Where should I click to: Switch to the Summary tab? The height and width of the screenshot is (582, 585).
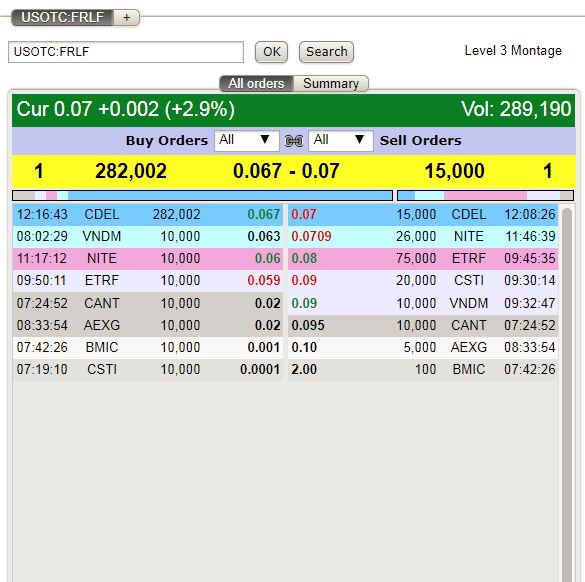point(331,84)
